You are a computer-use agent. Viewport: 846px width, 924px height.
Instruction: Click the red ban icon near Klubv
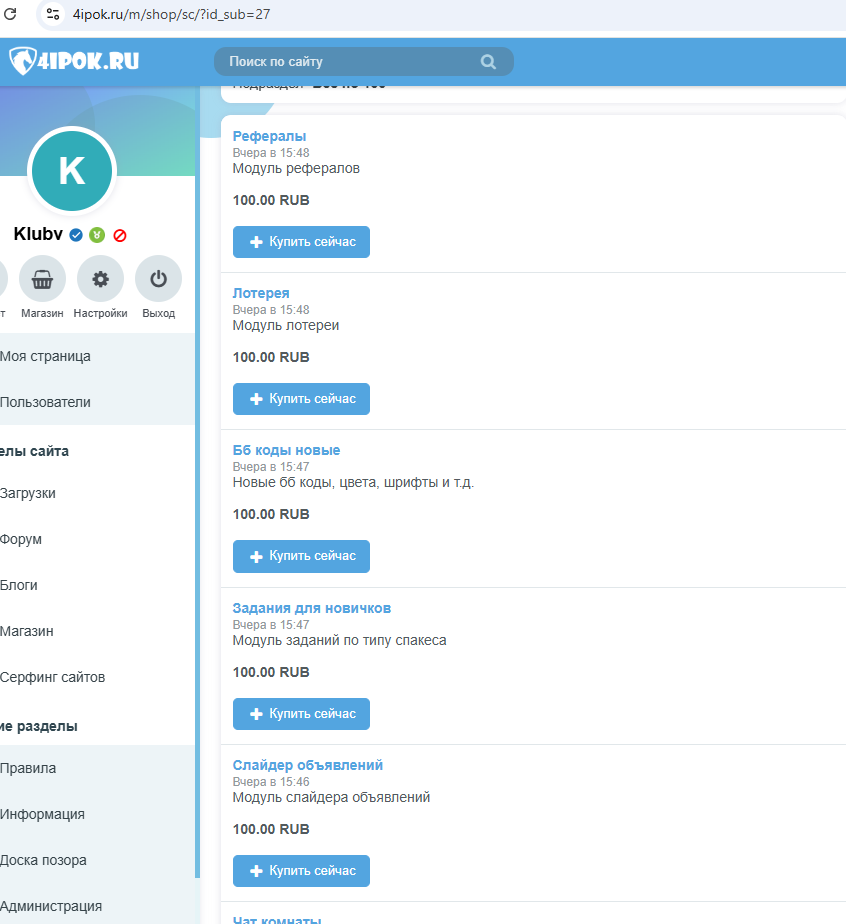[x=120, y=235]
